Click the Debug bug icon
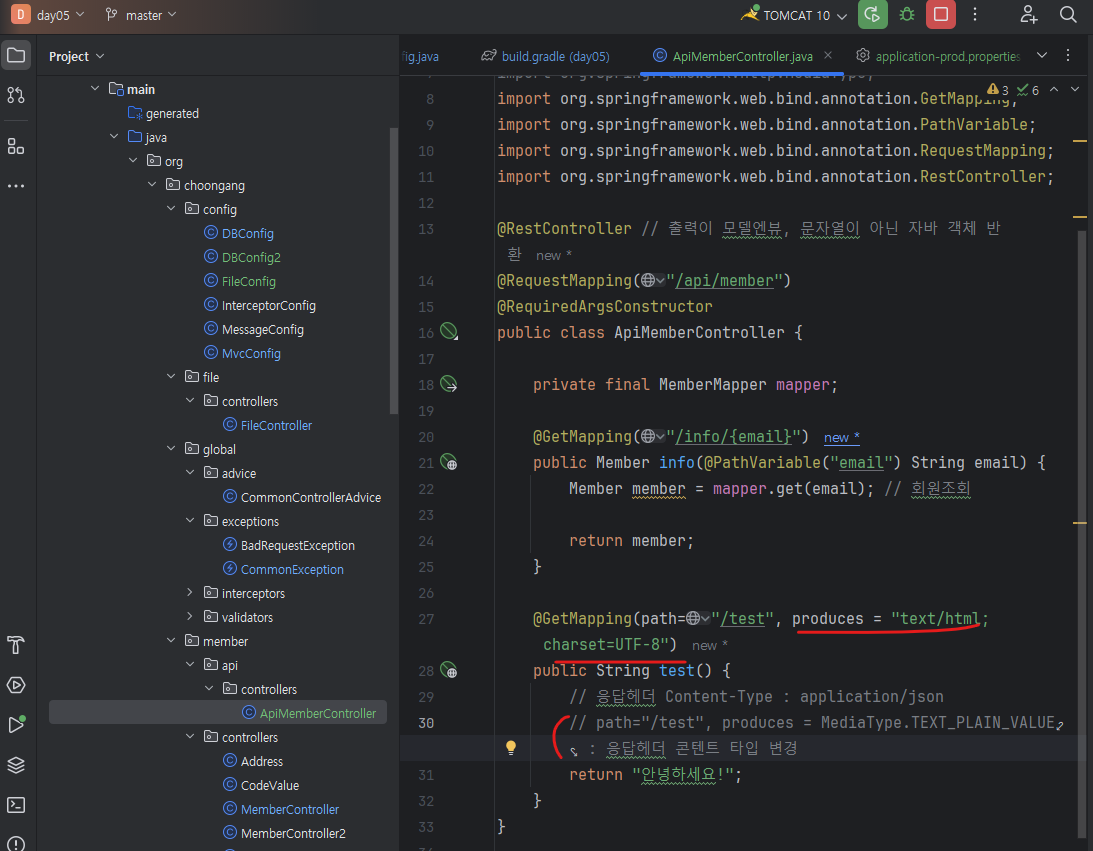This screenshot has width=1093, height=851. point(907,15)
